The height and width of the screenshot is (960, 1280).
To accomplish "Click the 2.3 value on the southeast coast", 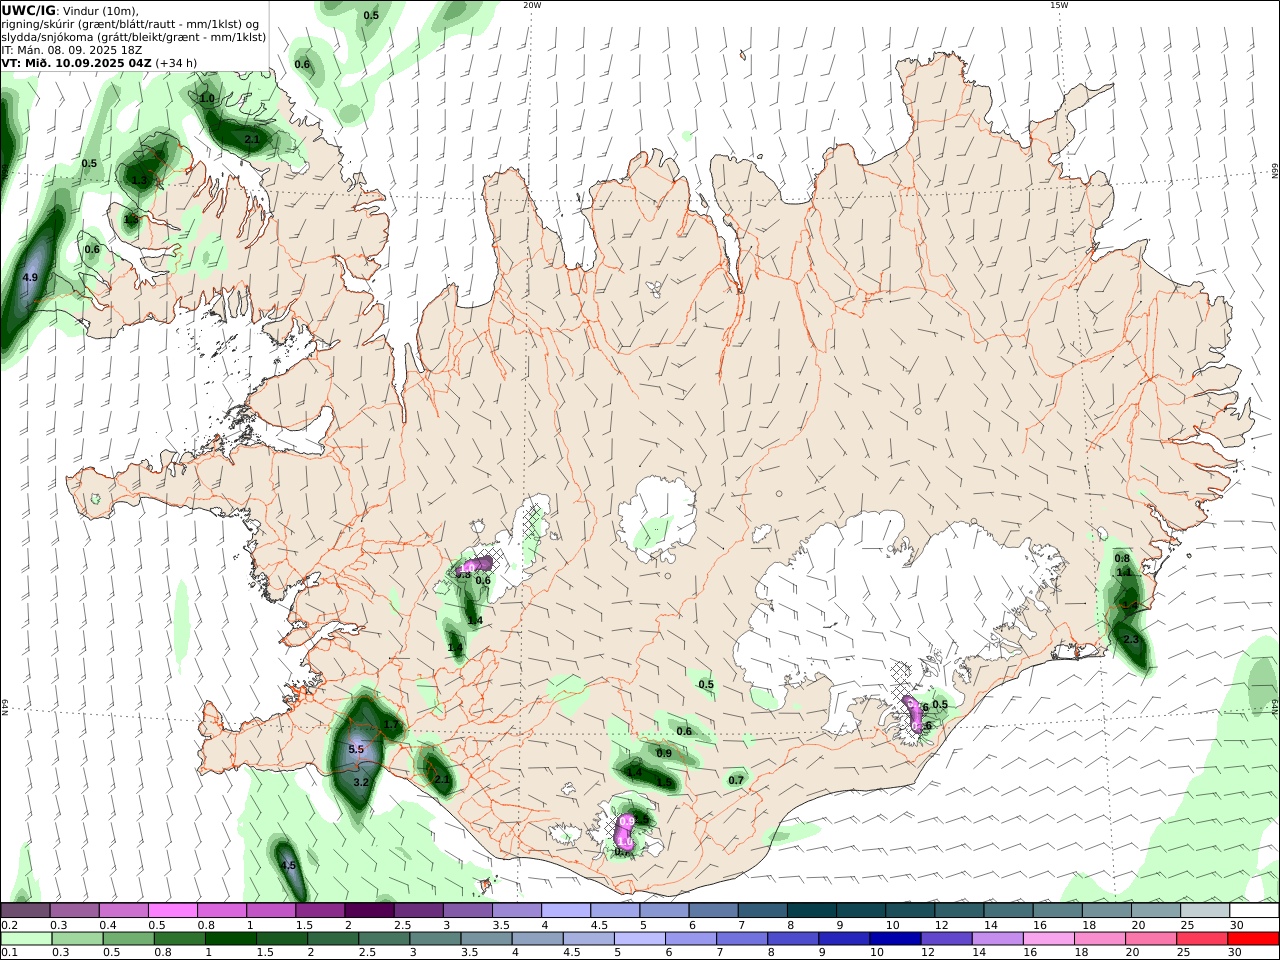I will pyautogui.click(x=1131, y=640).
